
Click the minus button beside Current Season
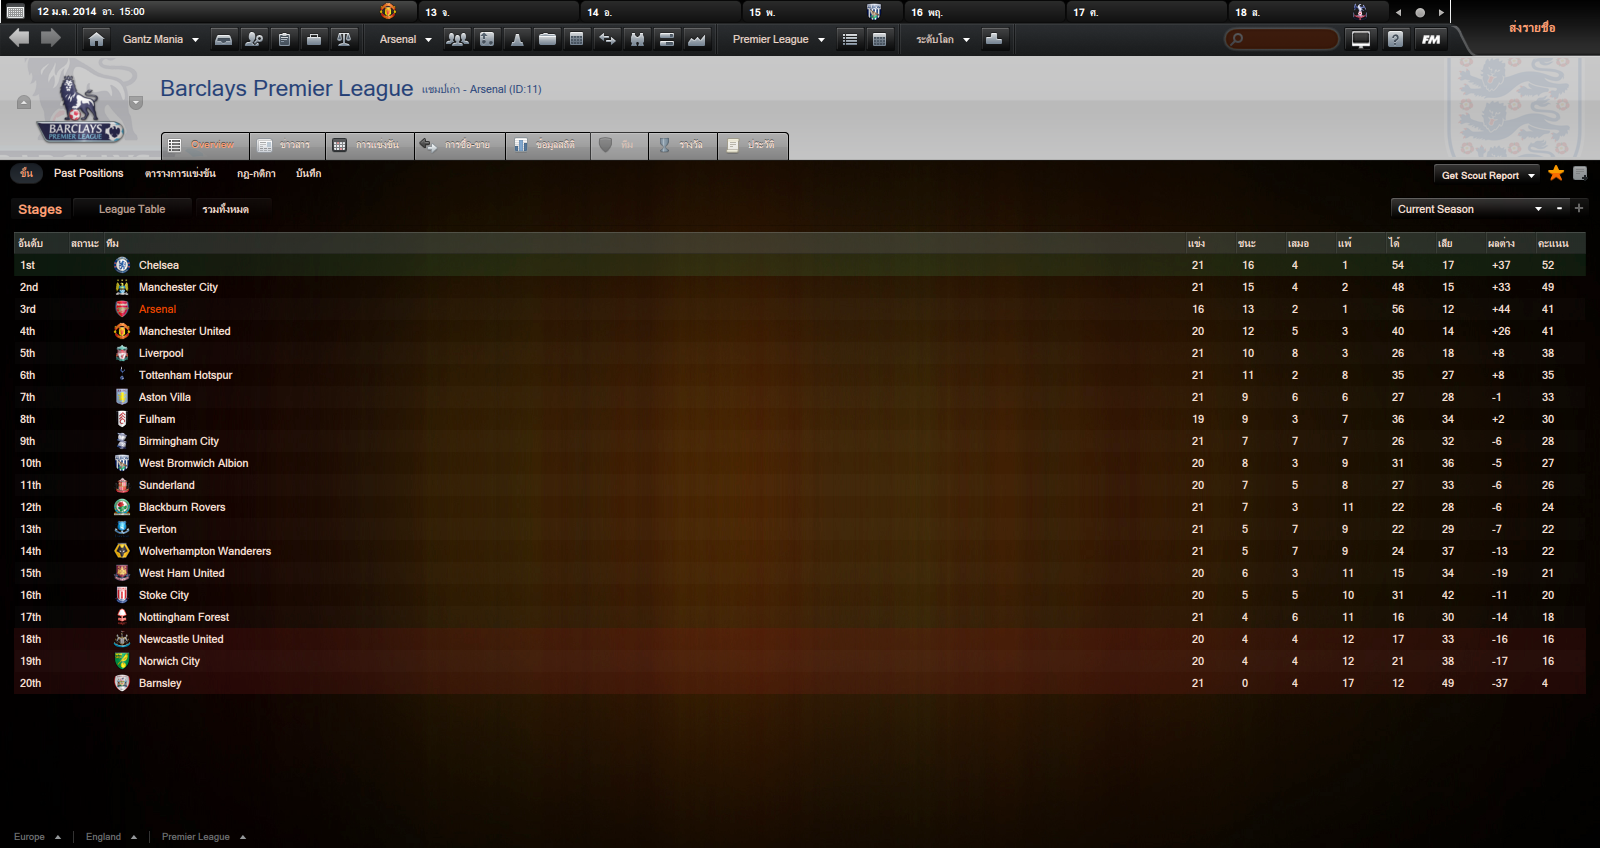click(1559, 208)
